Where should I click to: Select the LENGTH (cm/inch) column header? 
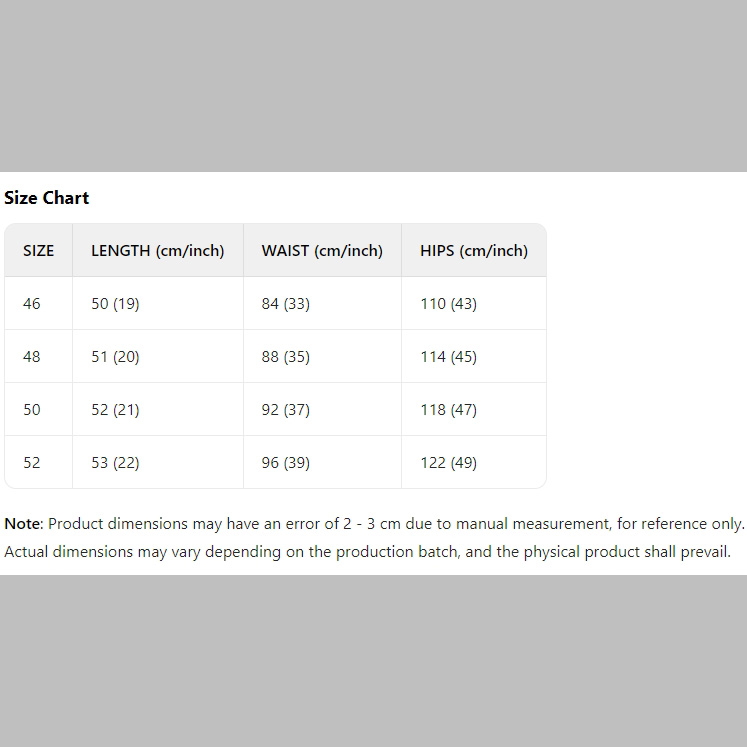coord(158,251)
